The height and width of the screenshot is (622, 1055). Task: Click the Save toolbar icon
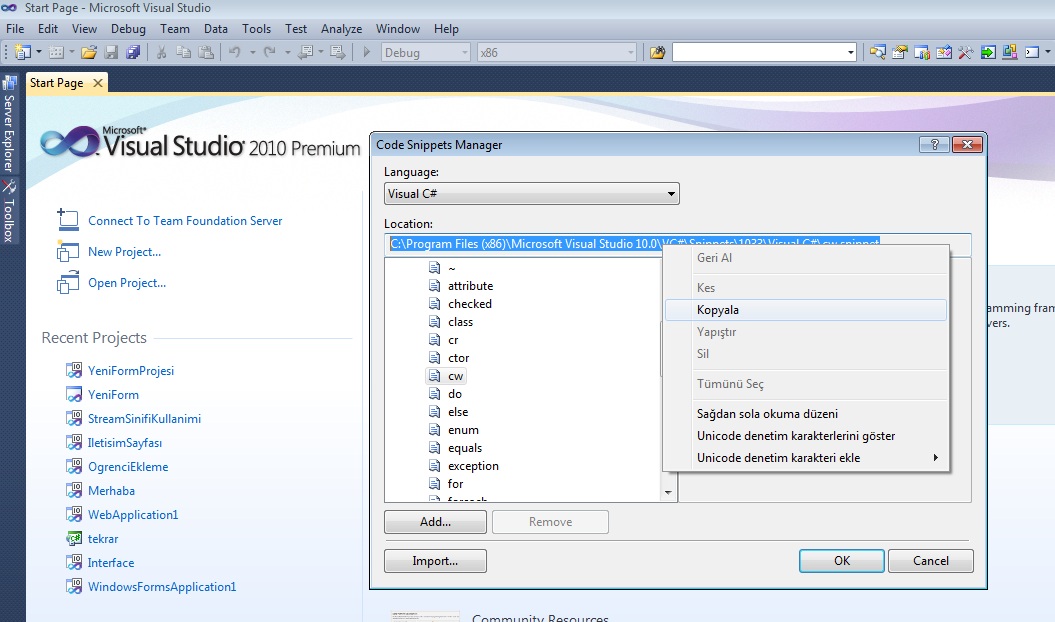[112, 53]
